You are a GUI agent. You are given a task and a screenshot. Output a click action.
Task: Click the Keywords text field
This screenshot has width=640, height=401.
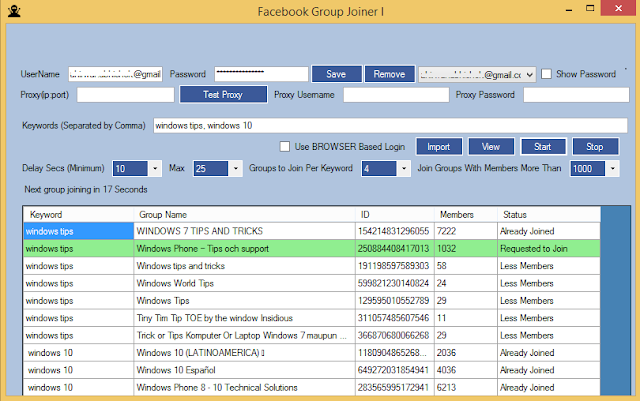[x=390, y=125]
